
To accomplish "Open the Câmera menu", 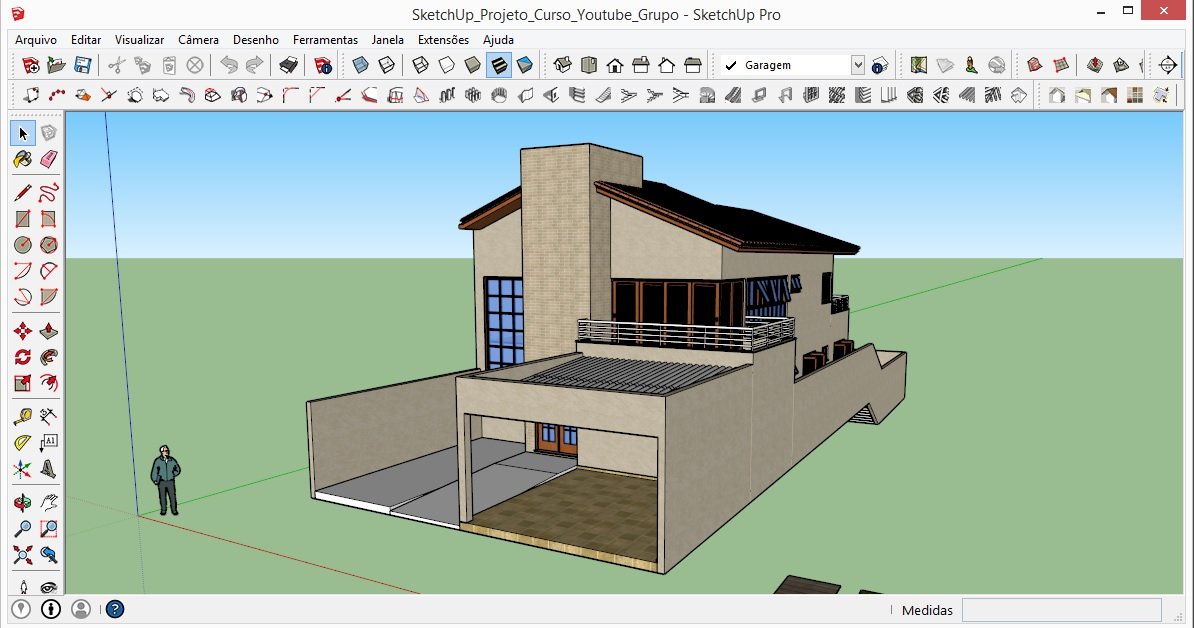I will tap(199, 40).
